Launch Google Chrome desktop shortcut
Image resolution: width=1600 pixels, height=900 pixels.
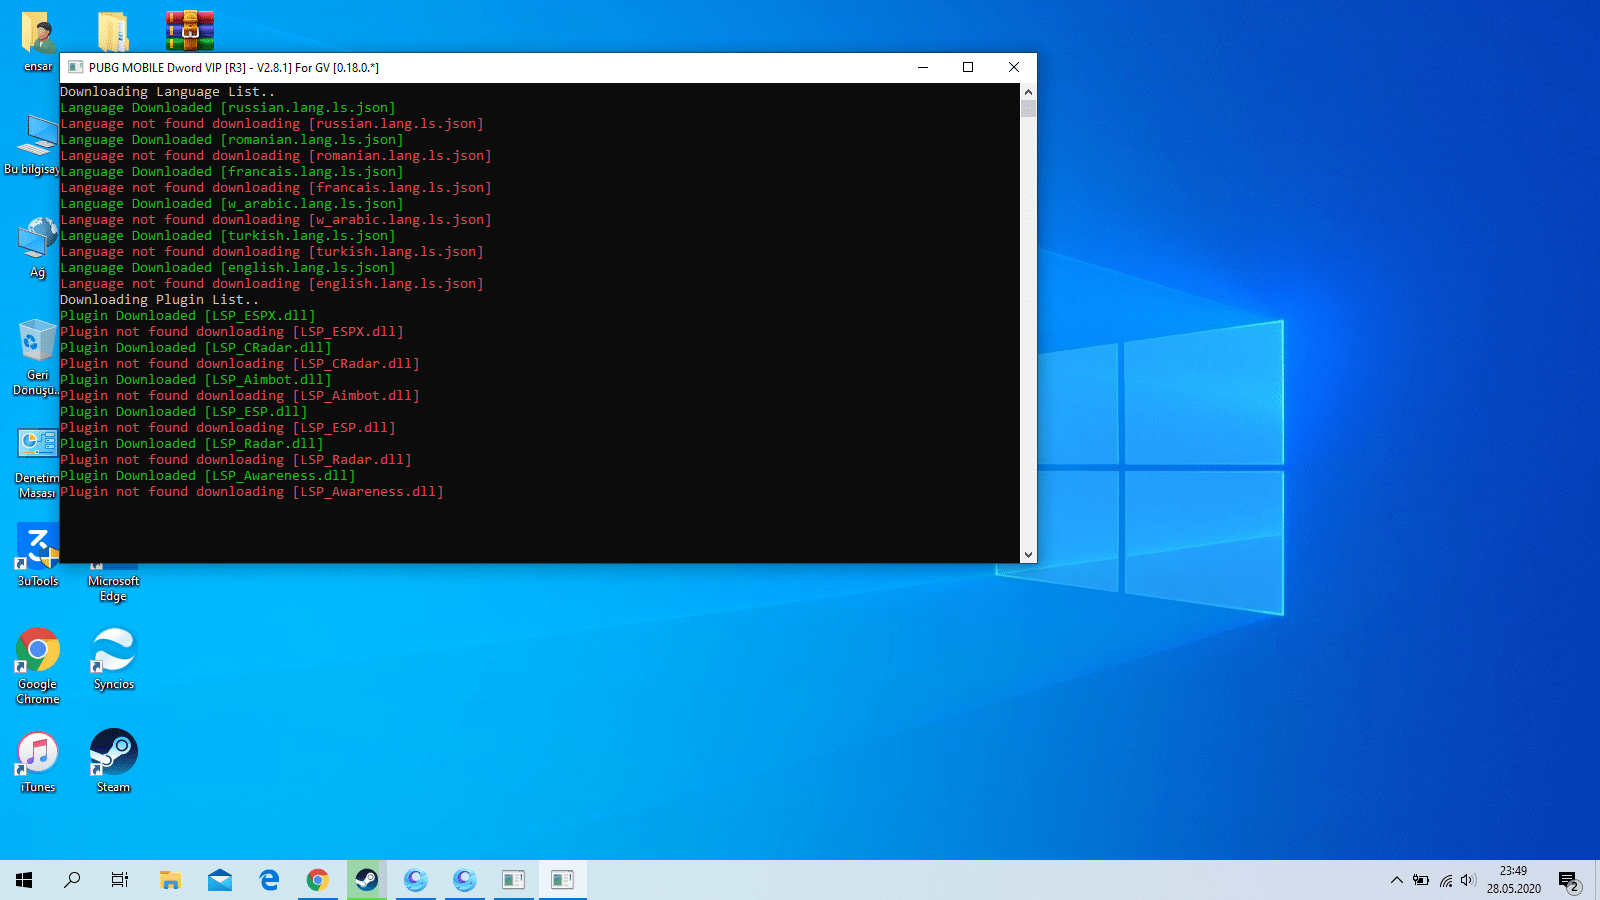click(x=38, y=666)
